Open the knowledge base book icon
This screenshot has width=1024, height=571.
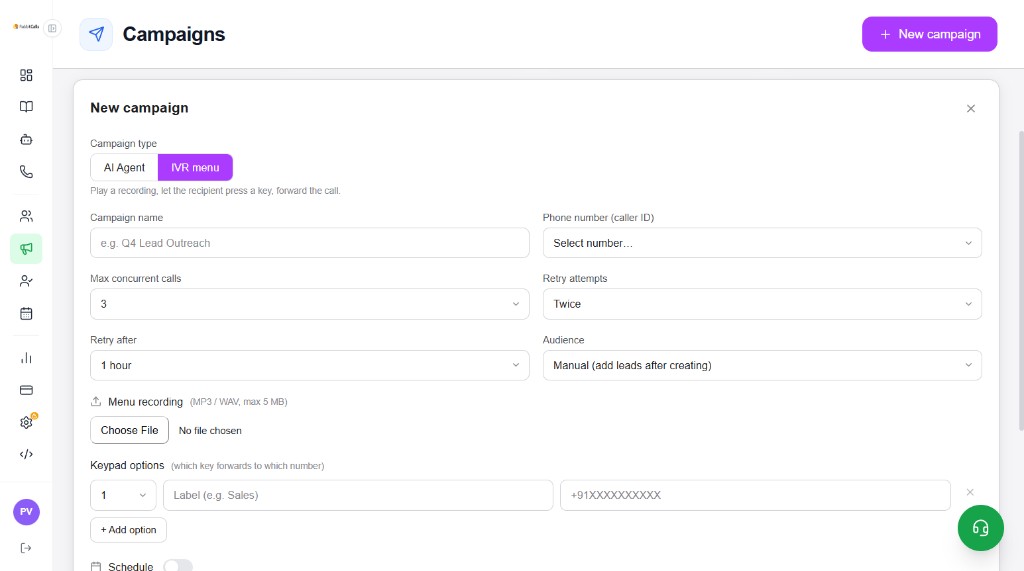pyautogui.click(x=26, y=106)
